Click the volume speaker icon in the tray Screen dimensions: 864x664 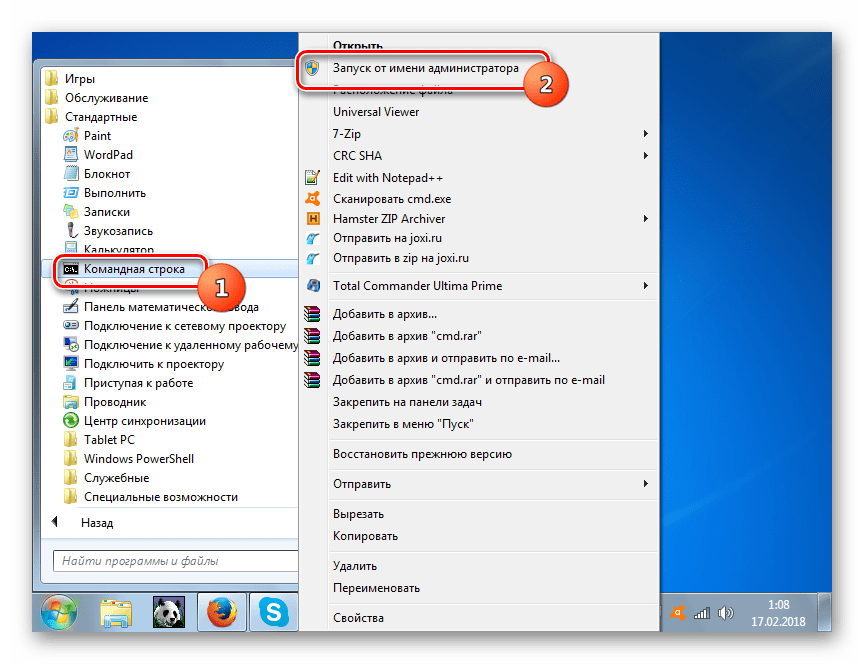click(x=726, y=613)
